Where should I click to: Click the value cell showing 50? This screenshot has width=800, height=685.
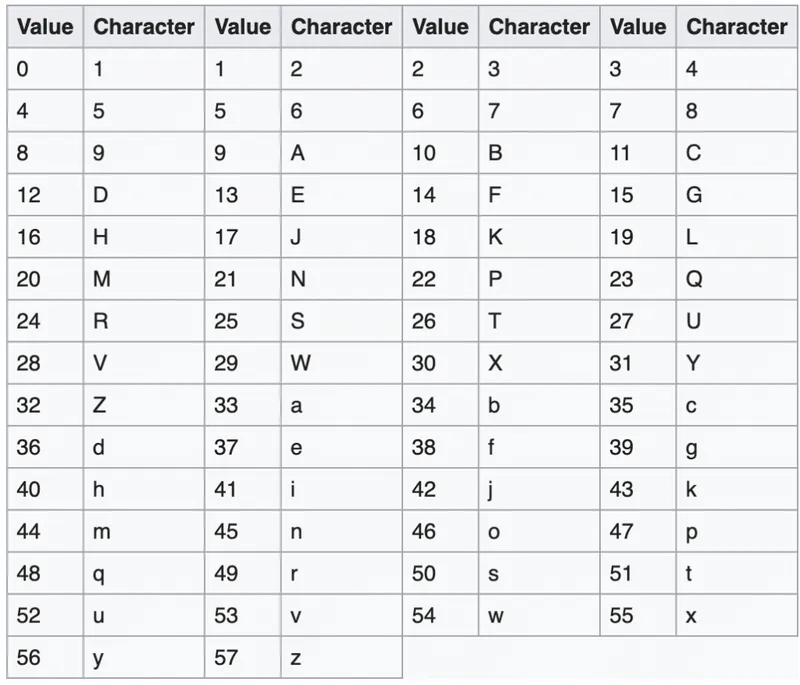(x=440, y=573)
